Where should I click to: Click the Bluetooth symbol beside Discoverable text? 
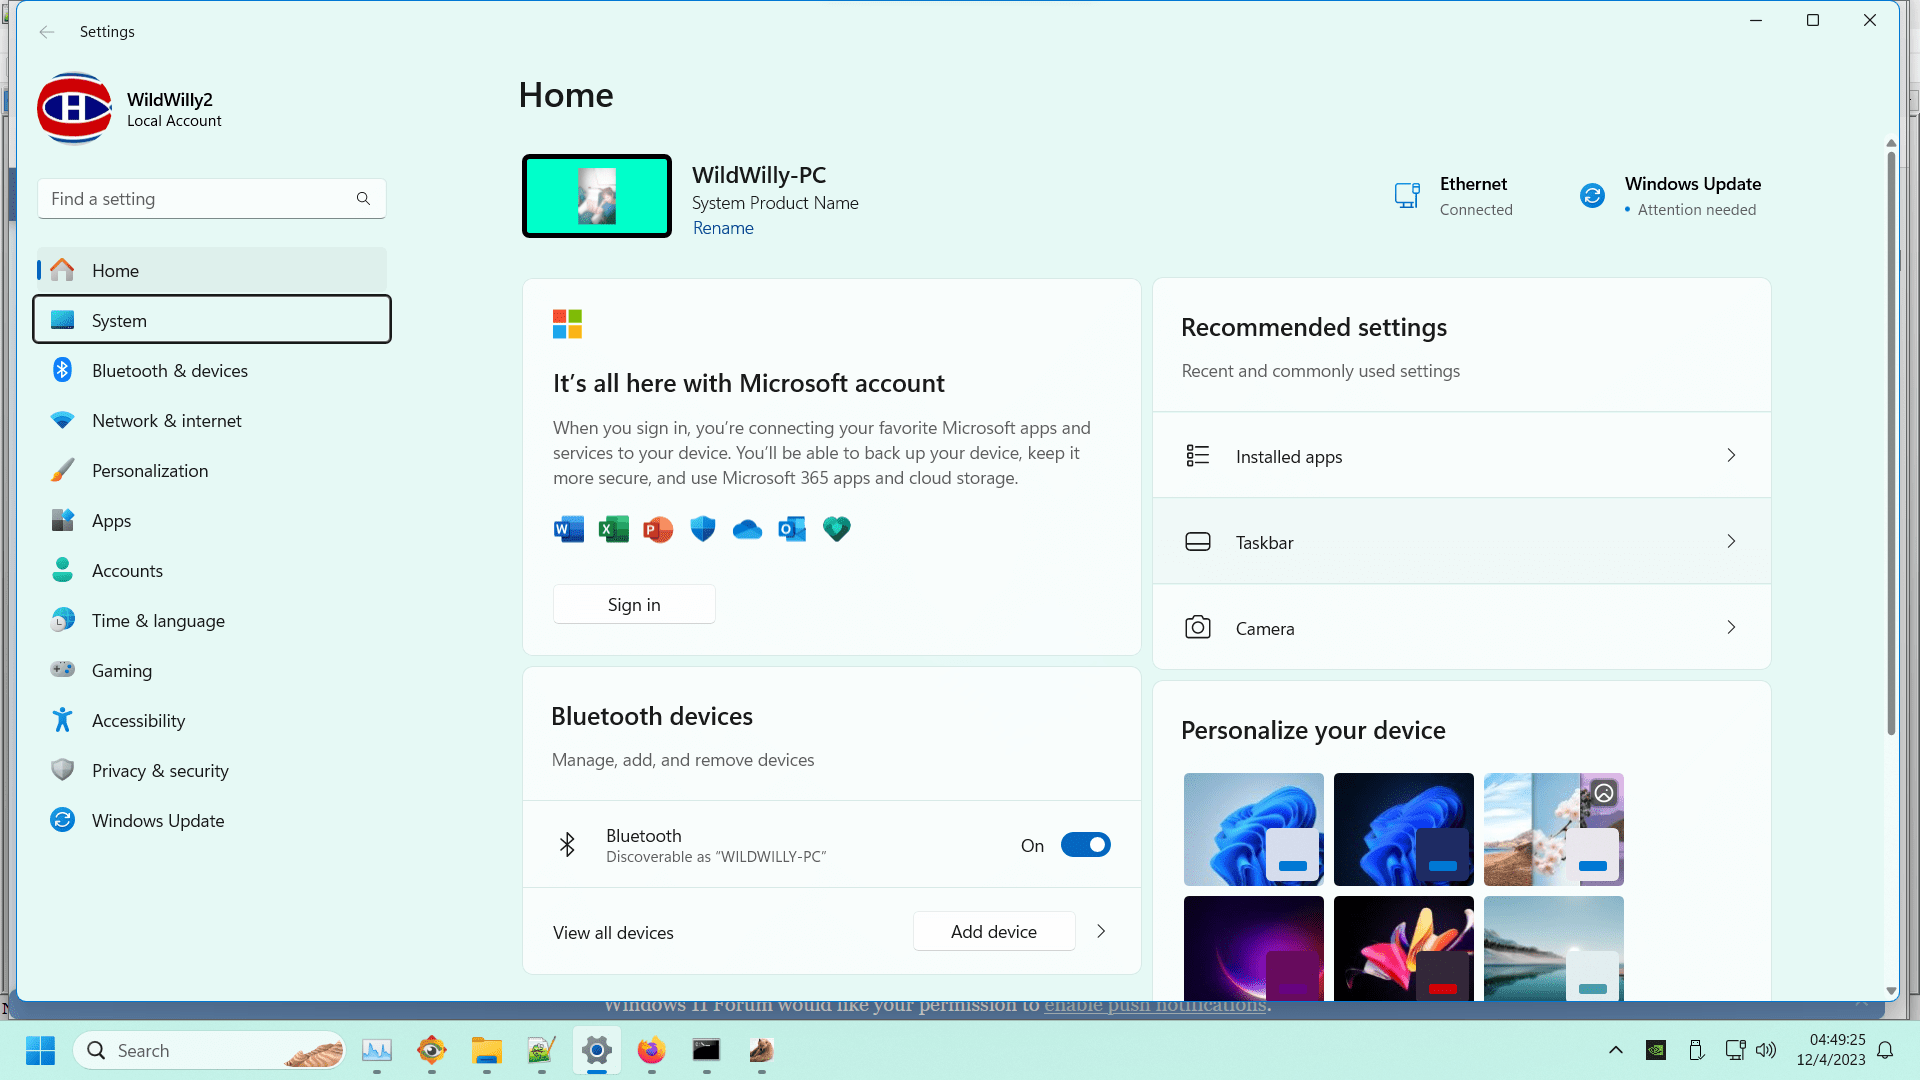(567, 845)
